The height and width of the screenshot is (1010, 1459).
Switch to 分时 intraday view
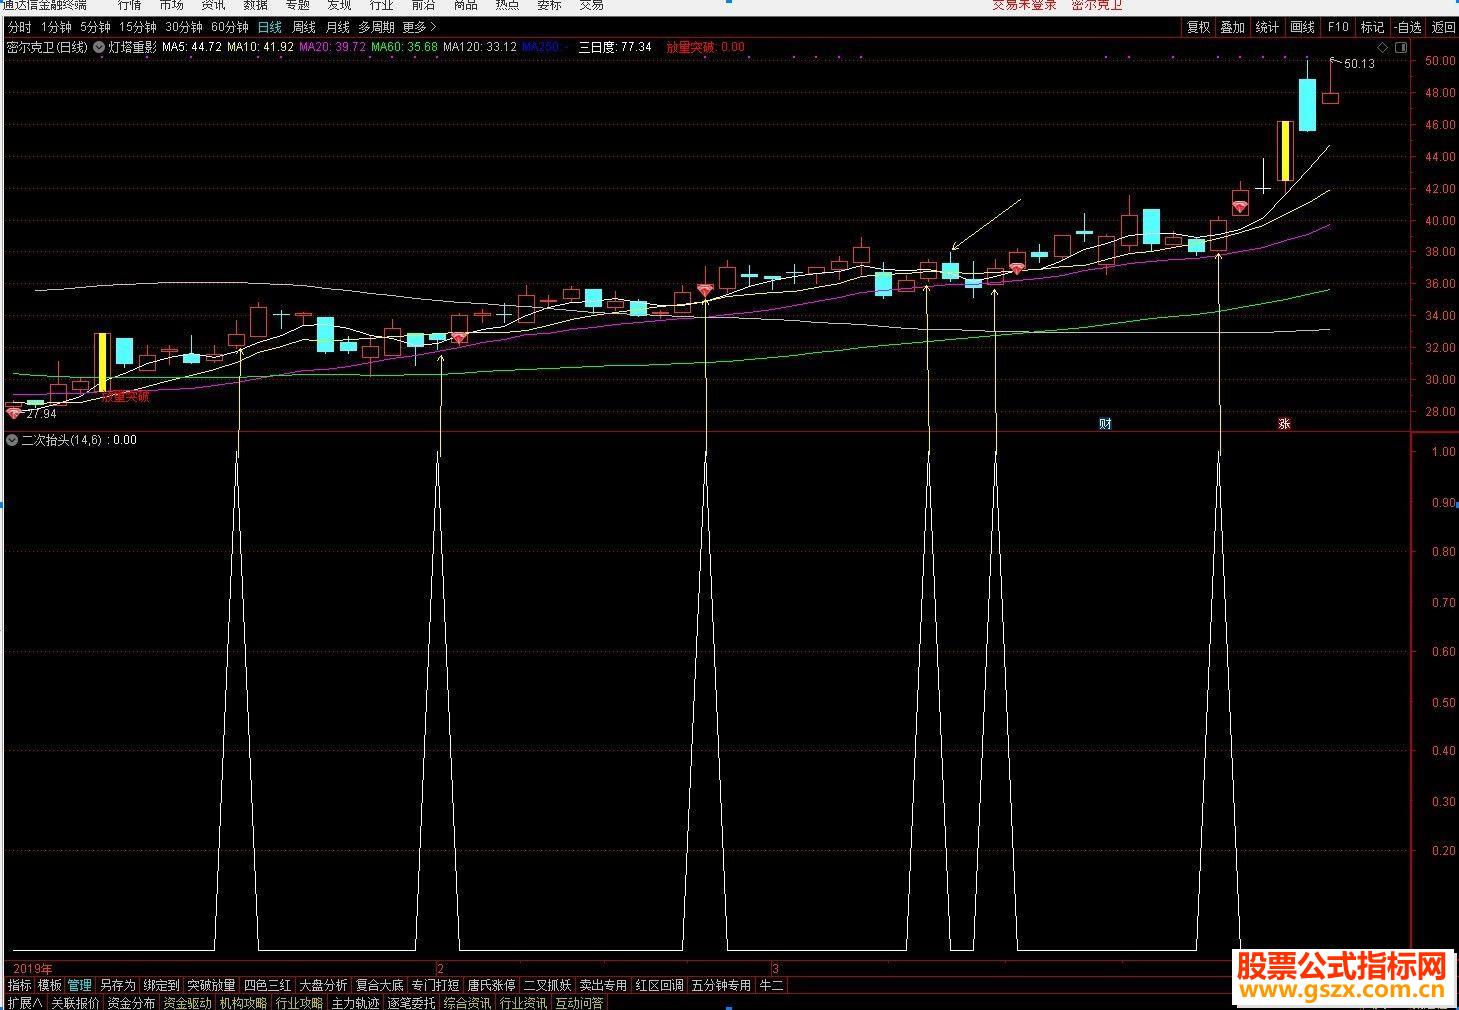tap(19, 28)
